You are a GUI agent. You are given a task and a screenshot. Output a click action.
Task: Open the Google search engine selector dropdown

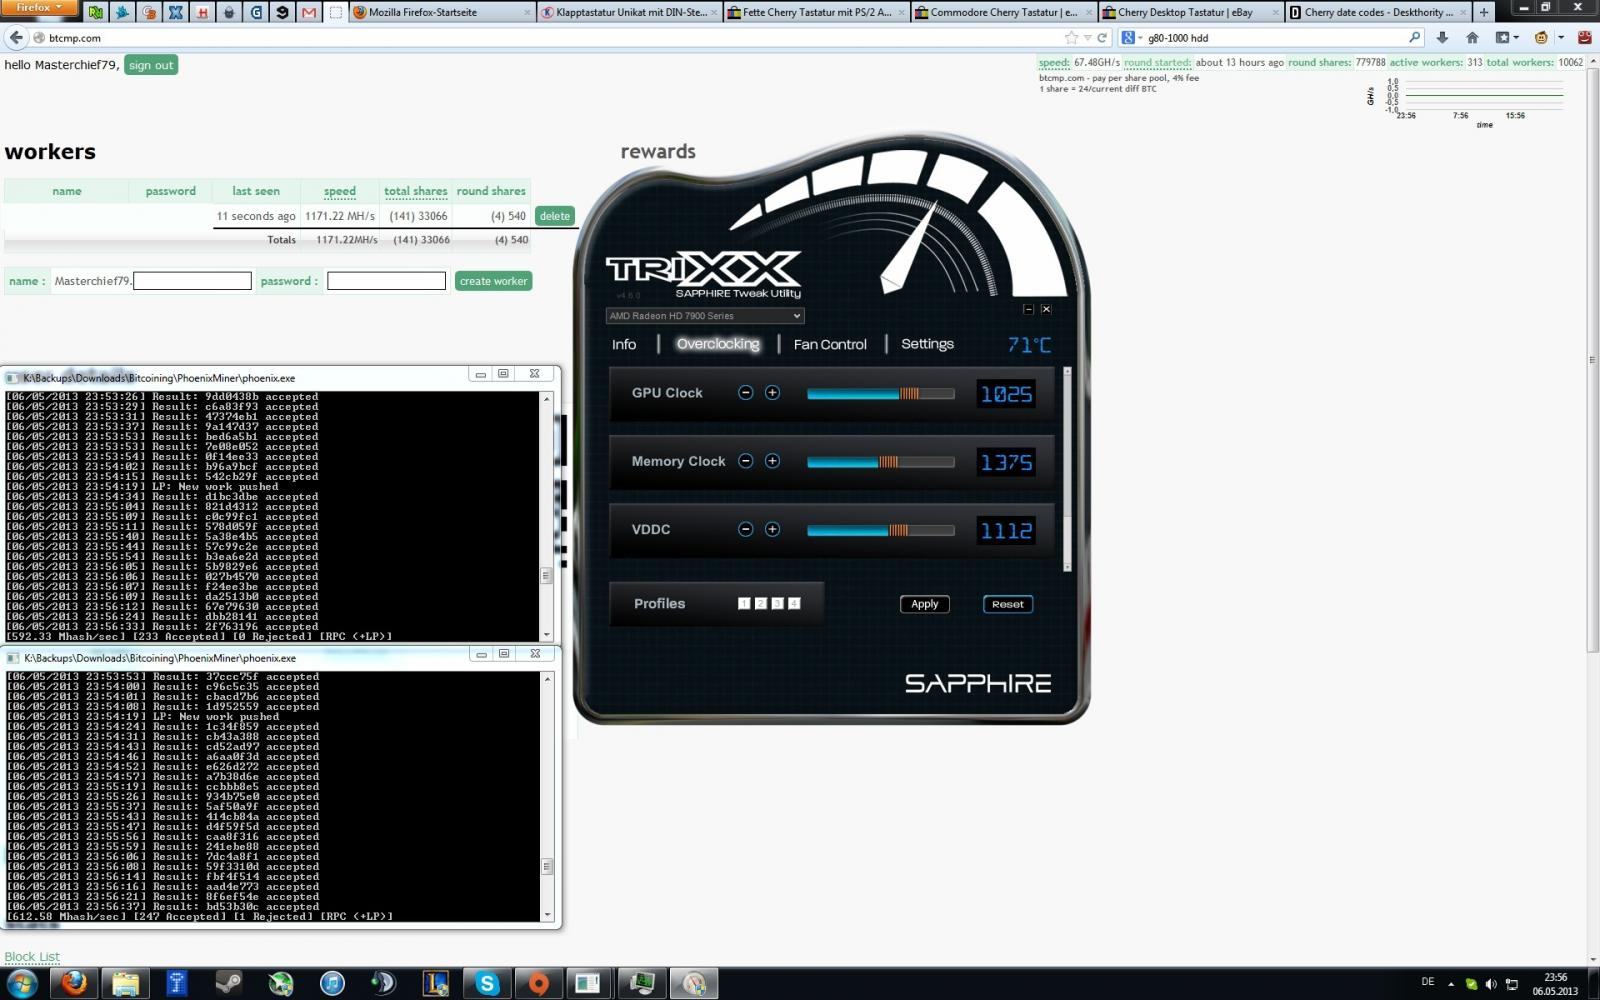(x=1132, y=38)
